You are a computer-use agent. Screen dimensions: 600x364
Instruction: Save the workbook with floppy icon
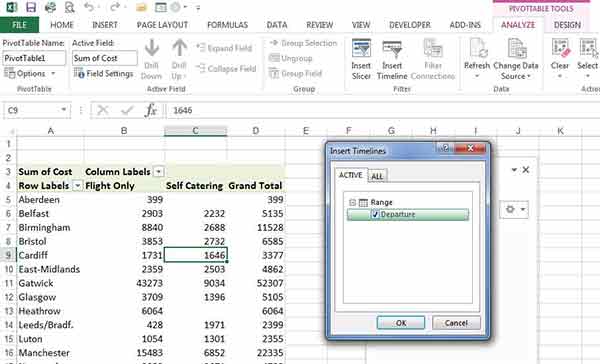coord(31,7)
